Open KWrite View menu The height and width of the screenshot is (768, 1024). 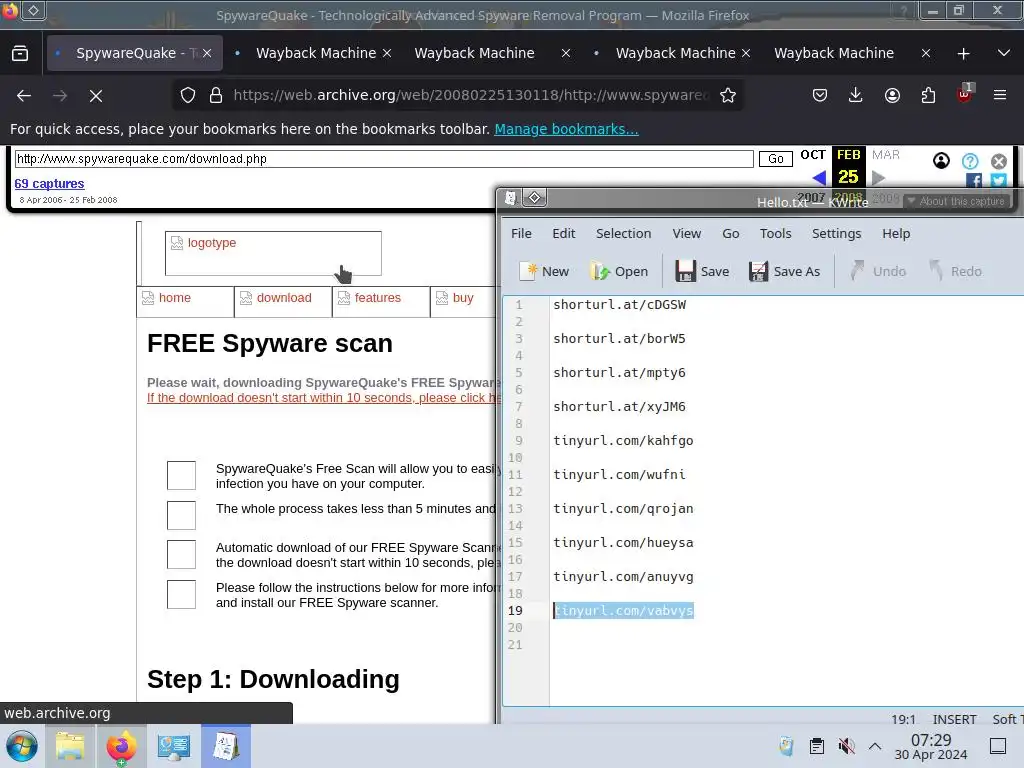[x=687, y=233]
